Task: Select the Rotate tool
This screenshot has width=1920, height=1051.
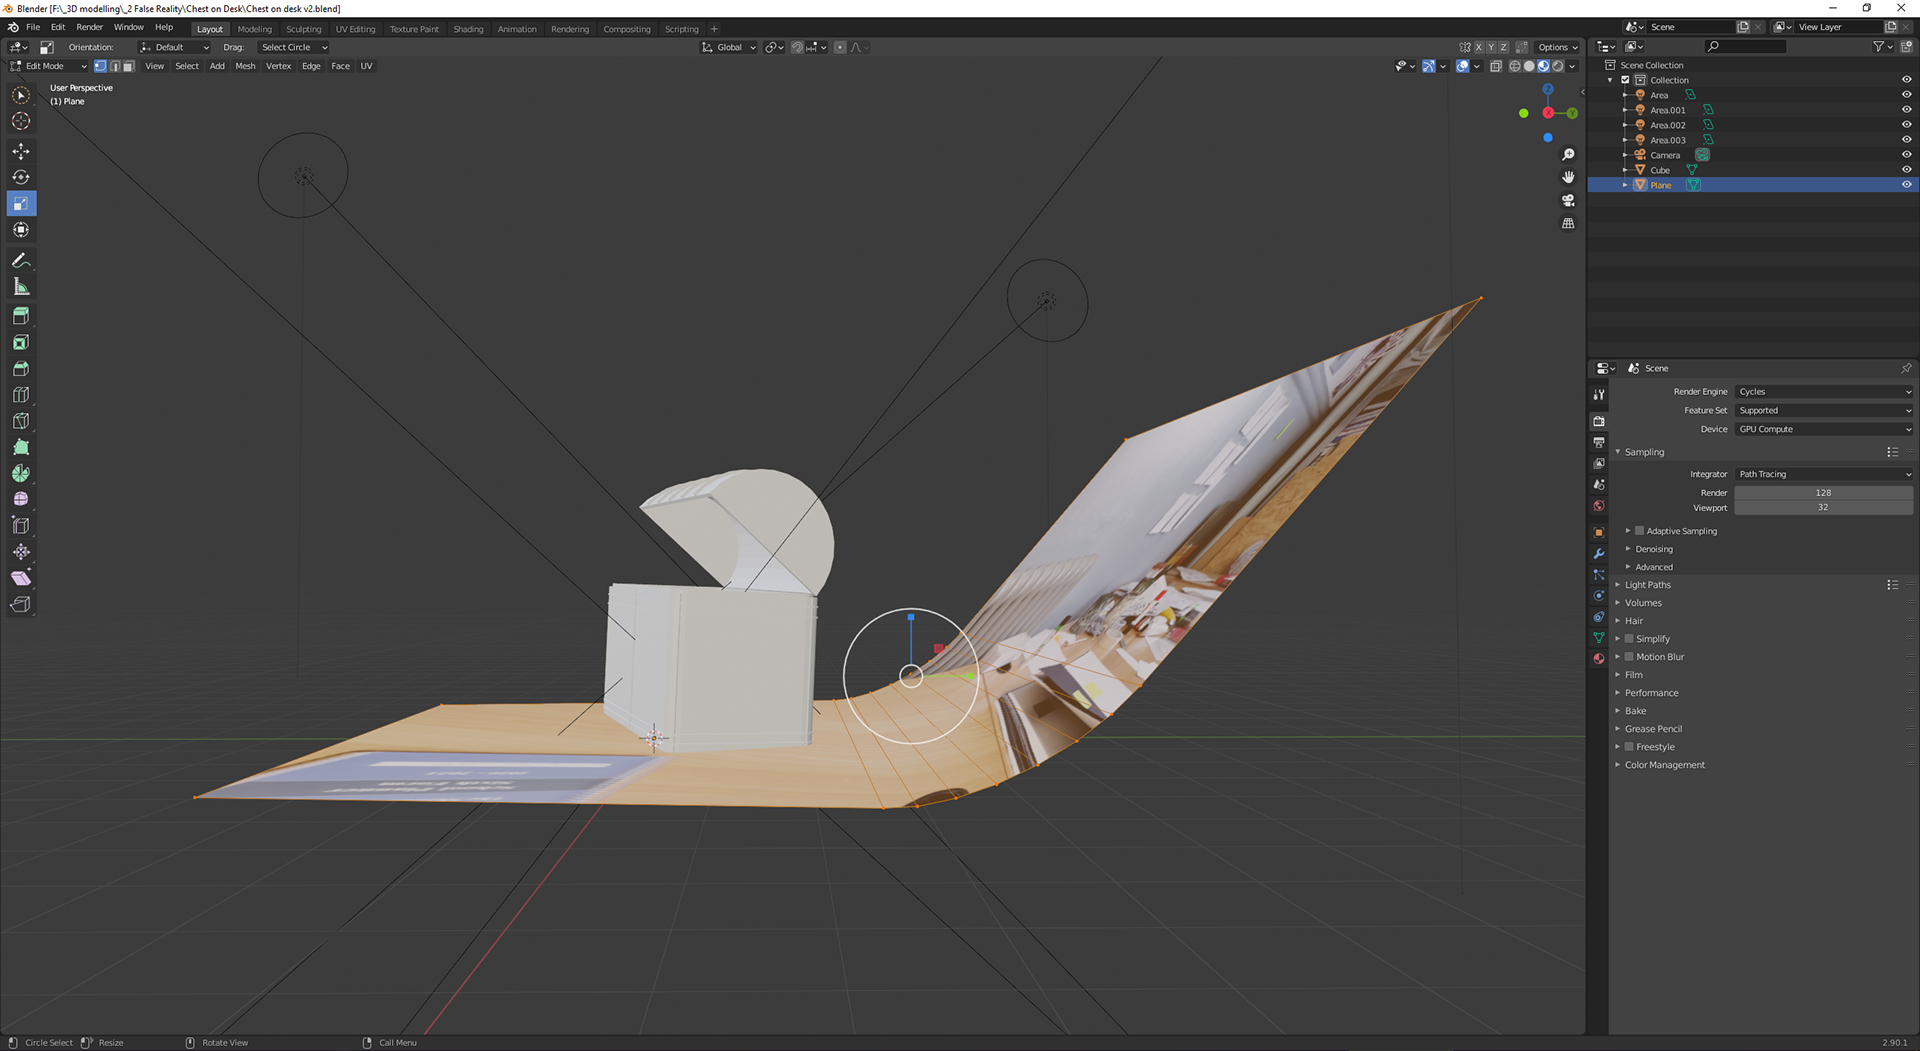Action: tap(21, 177)
